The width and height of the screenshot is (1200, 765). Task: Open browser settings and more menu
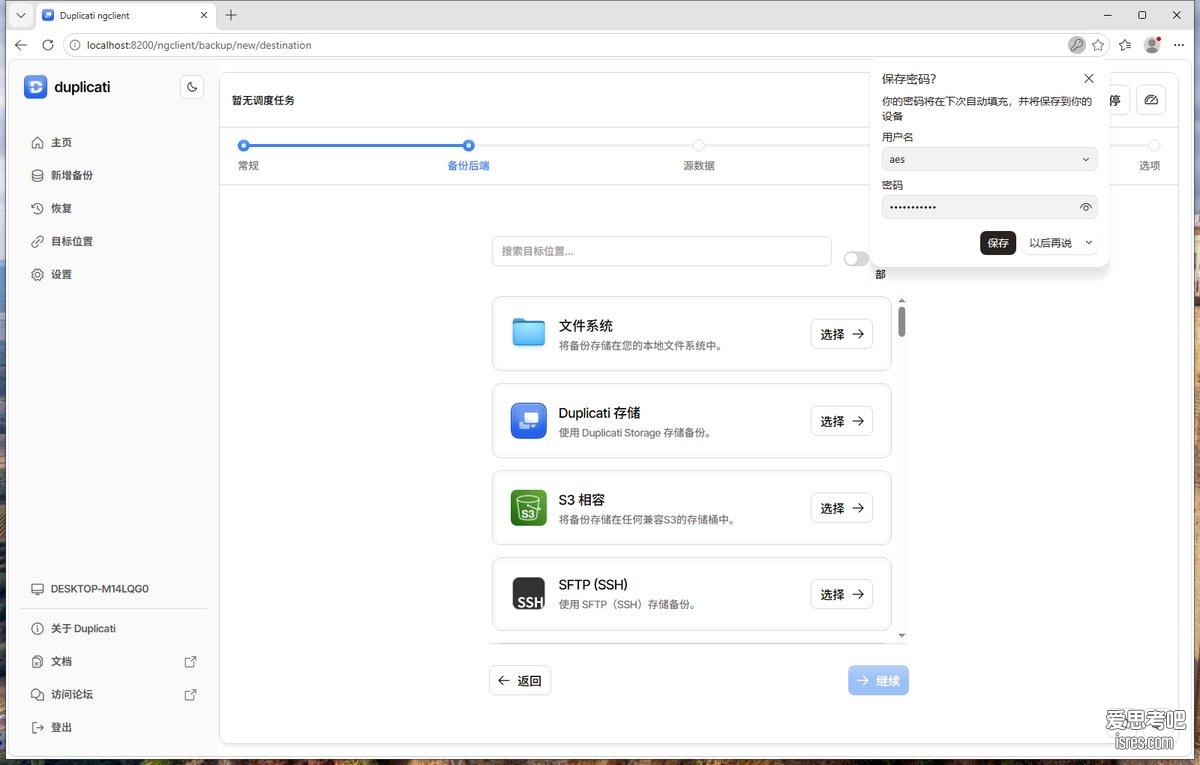tap(1179, 45)
